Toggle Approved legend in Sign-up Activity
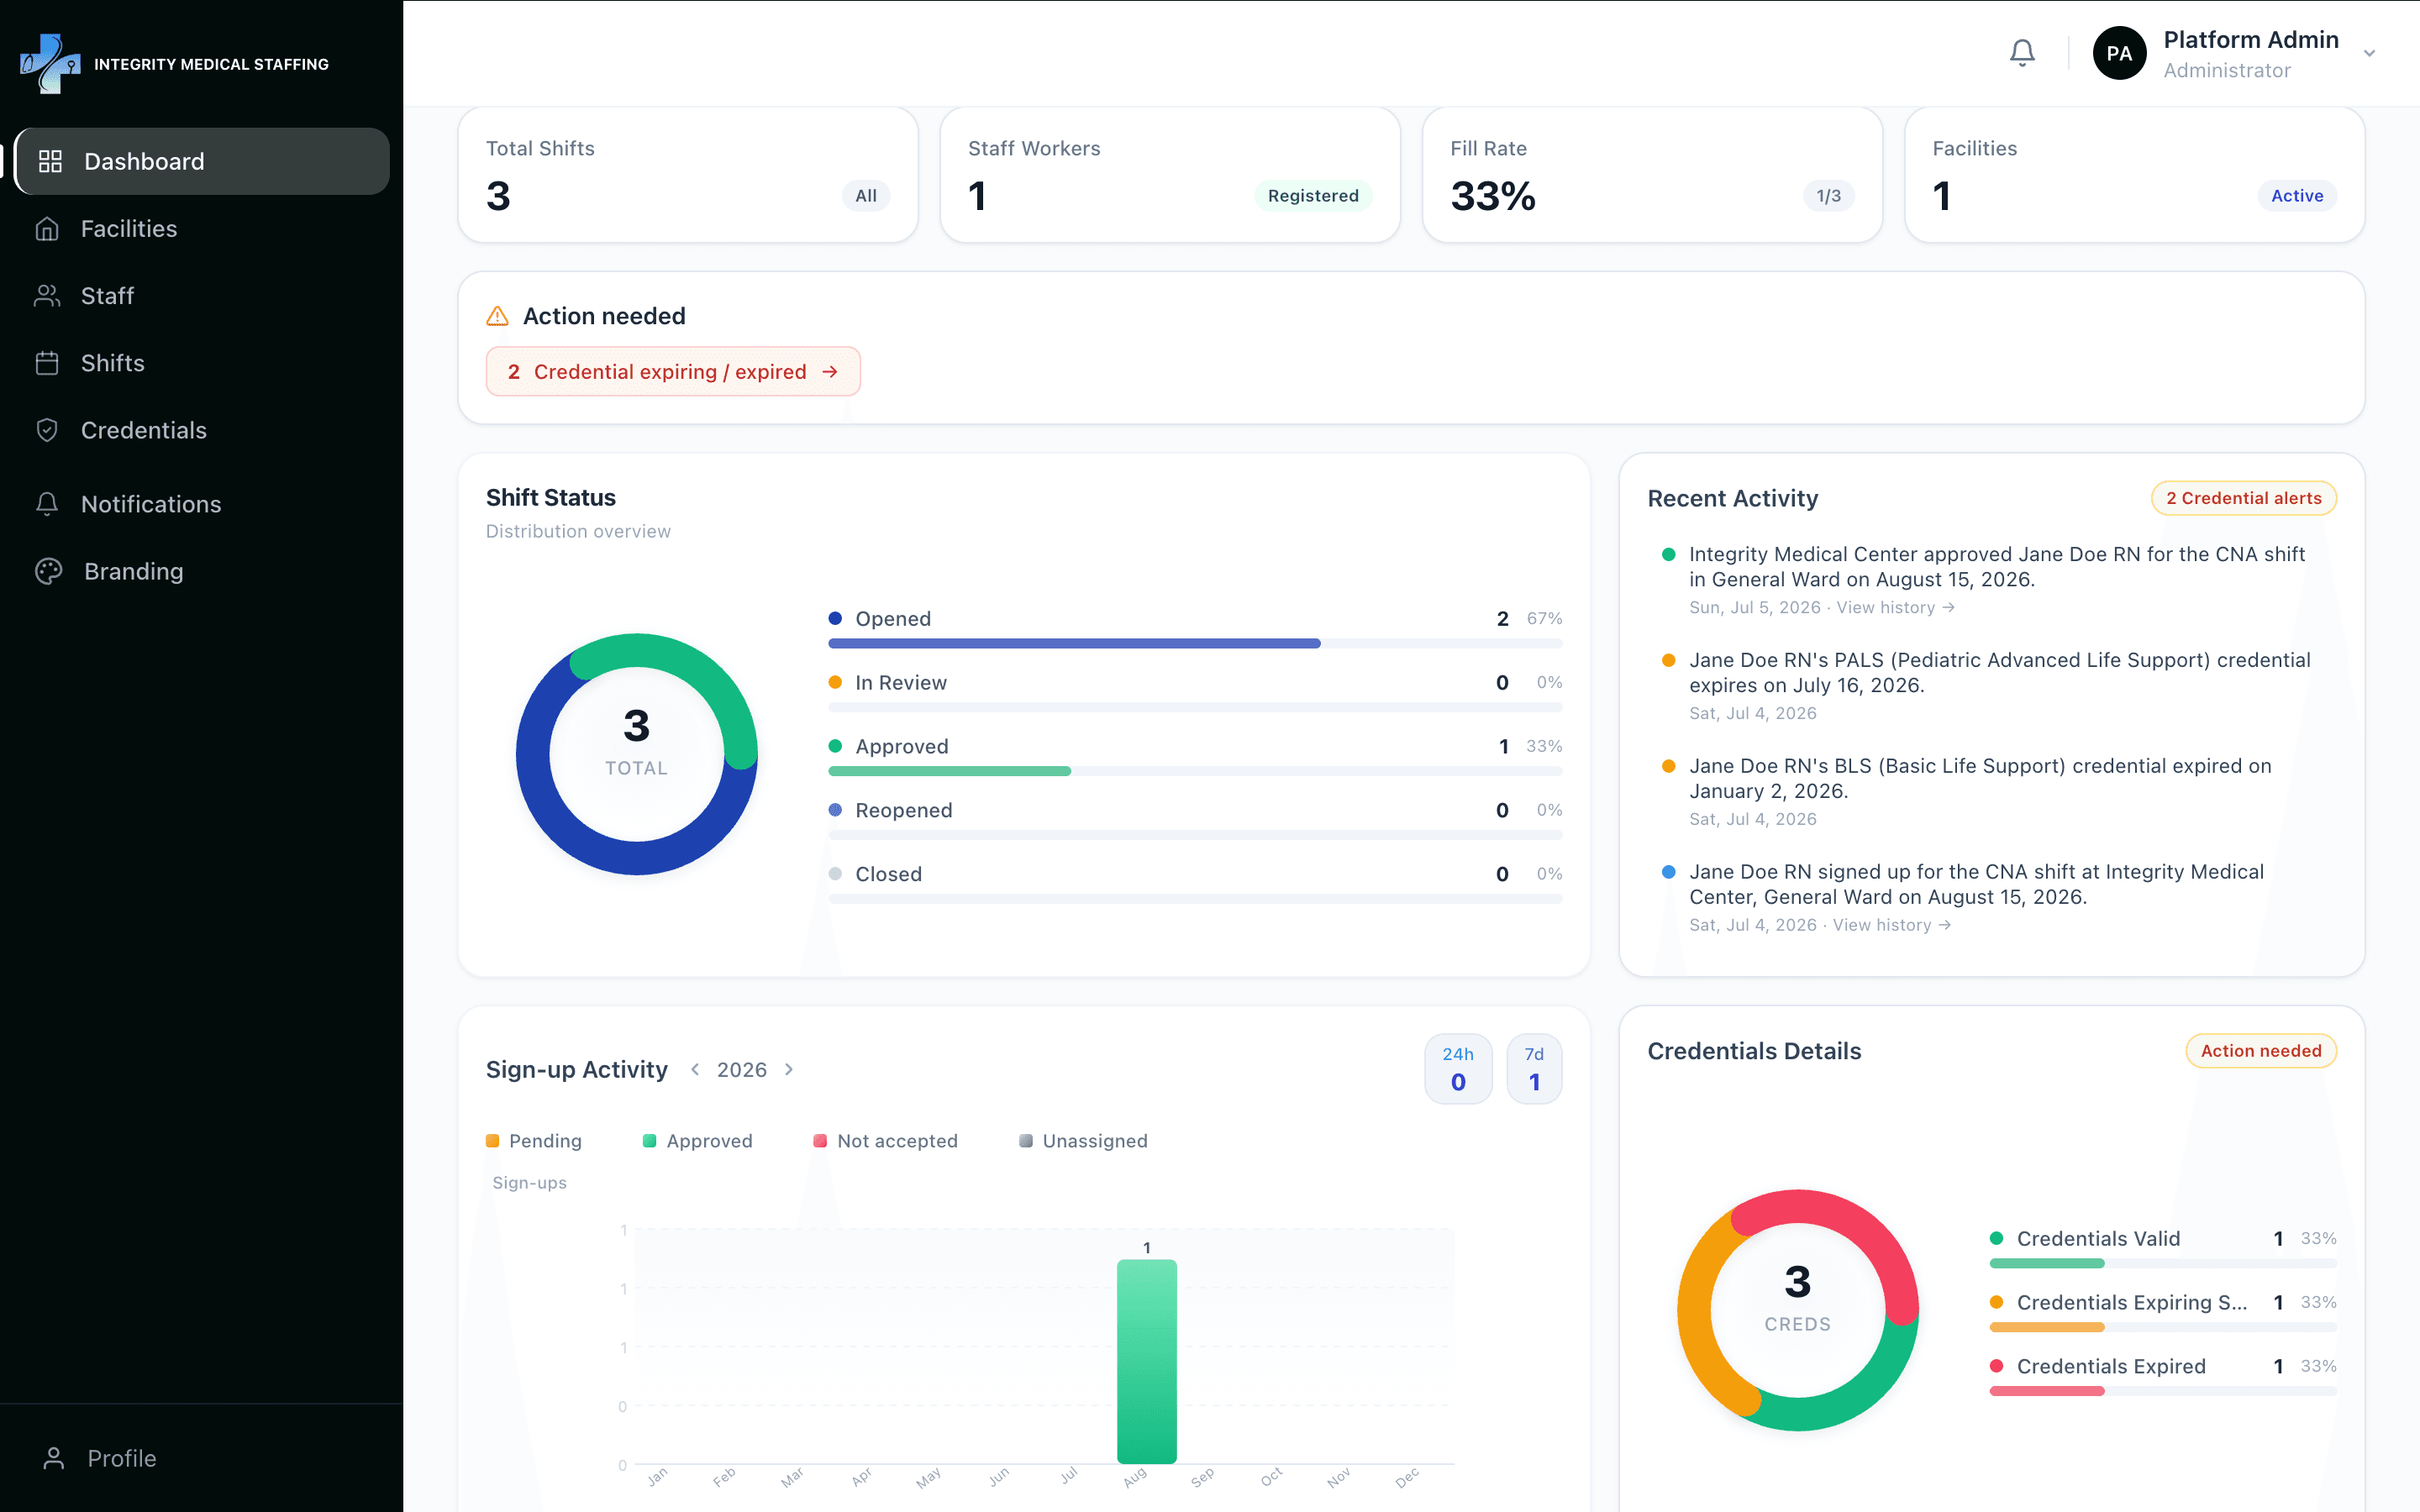Viewport: 2420px width, 1512px height. (x=698, y=1141)
